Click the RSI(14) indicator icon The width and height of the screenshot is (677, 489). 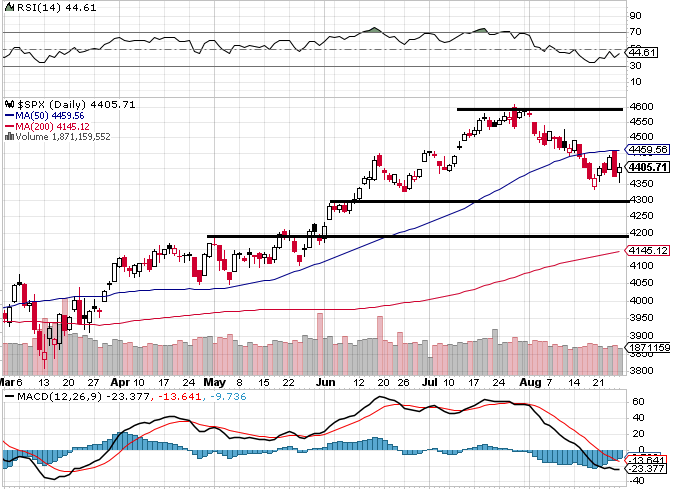pos(9,7)
